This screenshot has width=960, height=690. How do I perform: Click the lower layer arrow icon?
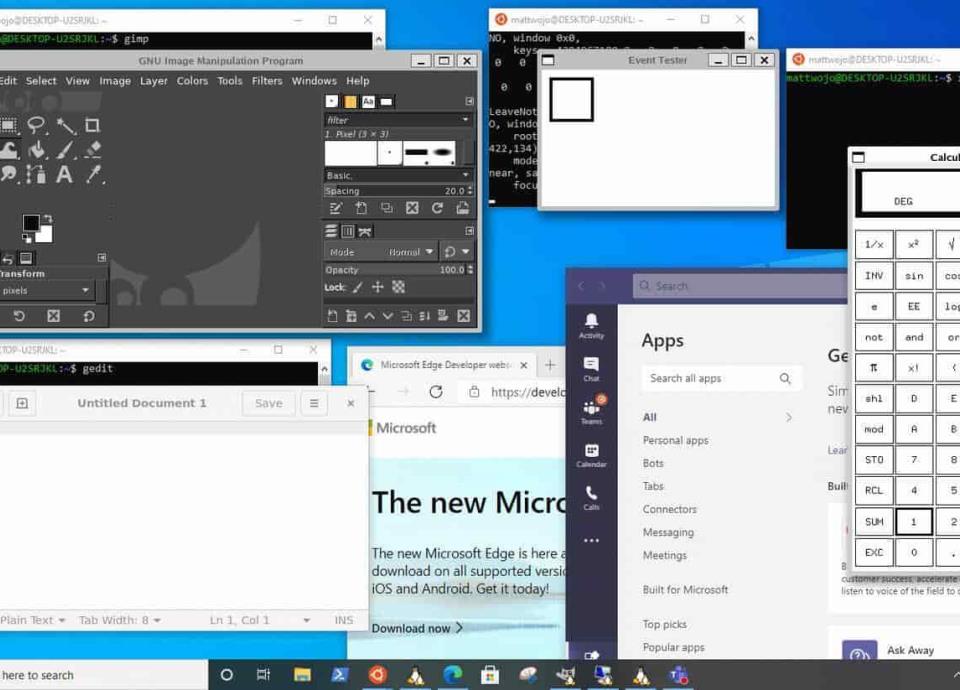[x=388, y=316]
